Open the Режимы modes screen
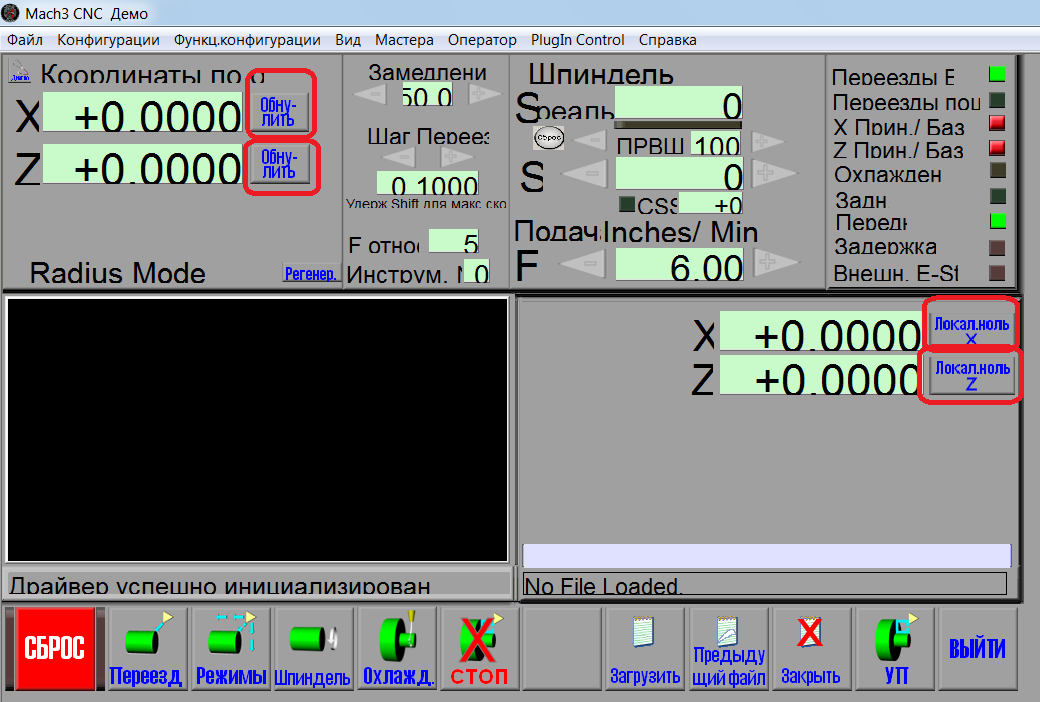1040x702 pixels. [x=231, y=648]
